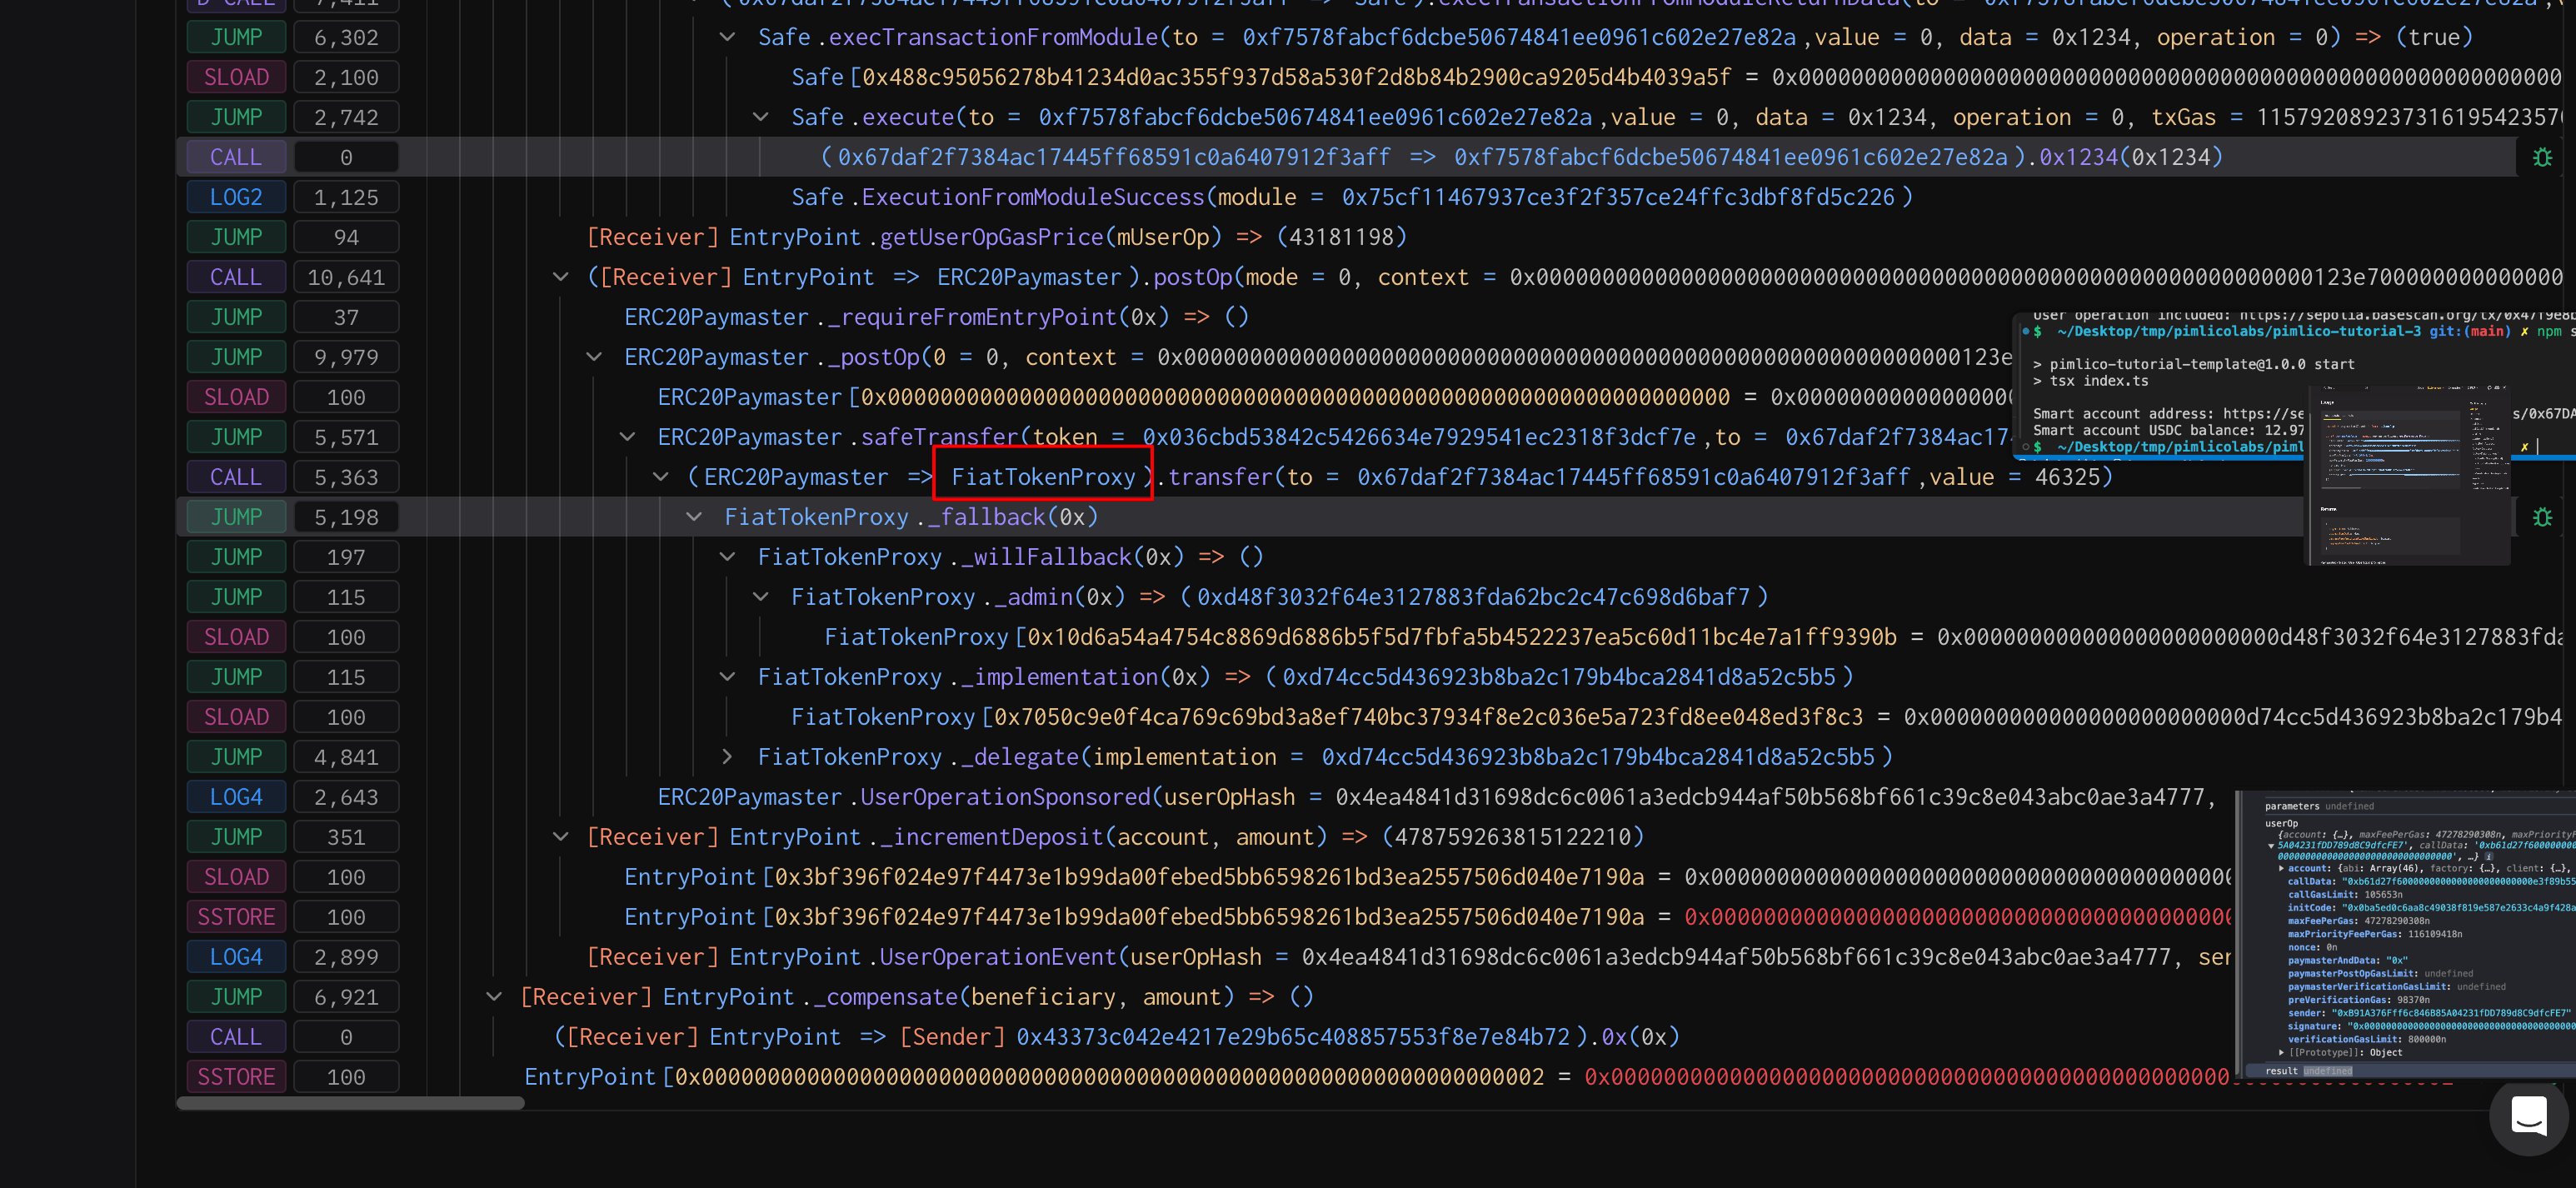
Task: Click the Sender address 0x43373c04 call line
Action: (1117, 1037)
